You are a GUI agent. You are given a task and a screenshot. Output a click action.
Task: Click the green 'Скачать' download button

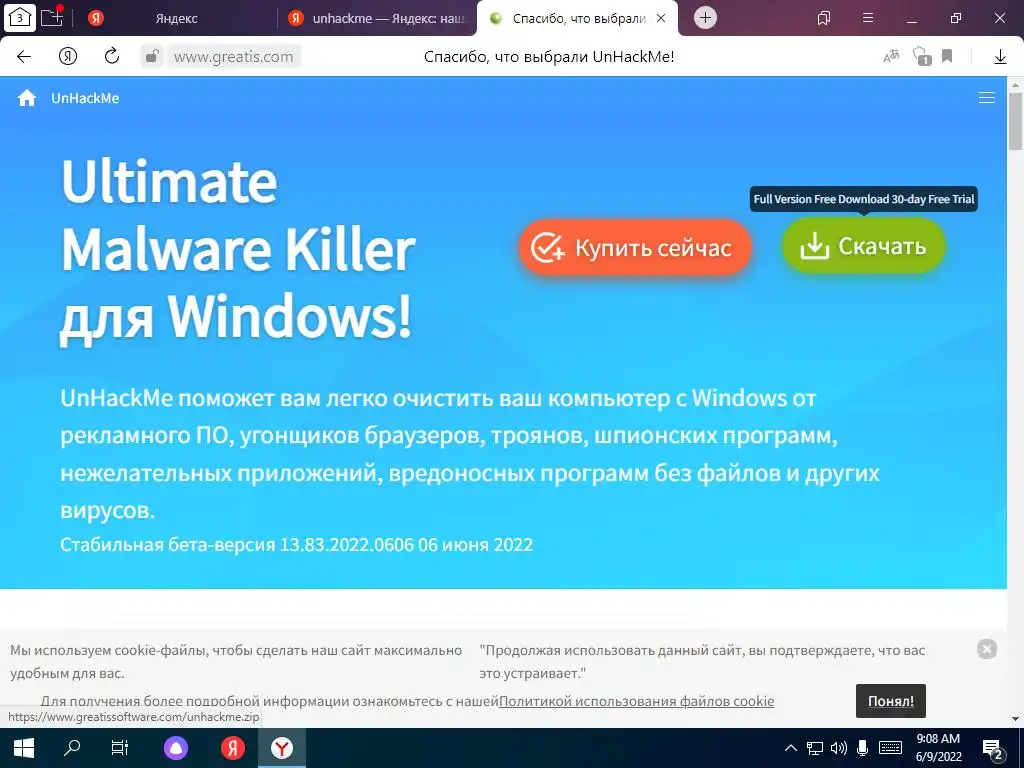pyautogui.click(x=864, y=246)
